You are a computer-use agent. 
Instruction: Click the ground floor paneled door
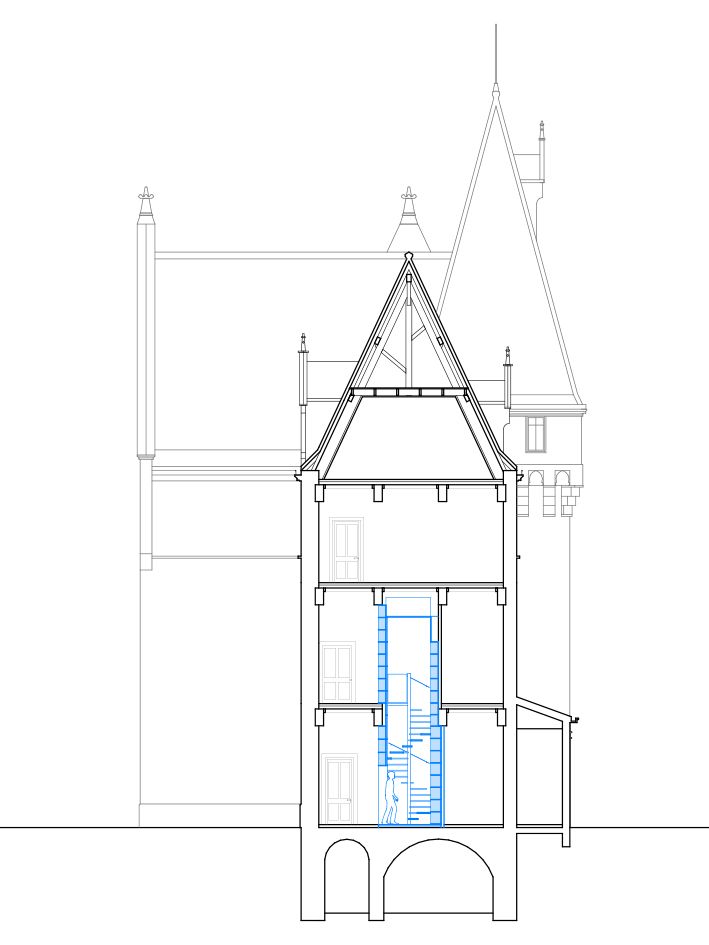(340, 790)
